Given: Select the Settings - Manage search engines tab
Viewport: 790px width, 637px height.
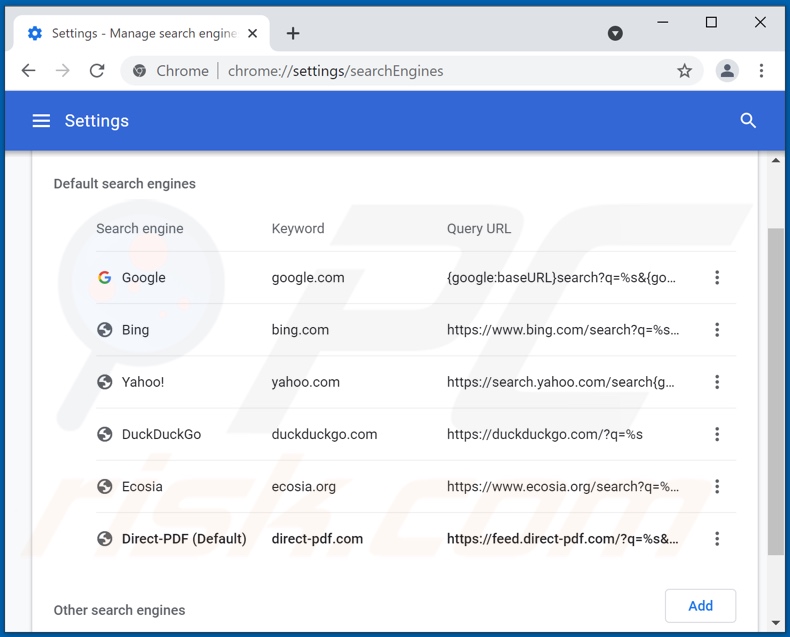Looking at the screenshot, I should 142,33.
